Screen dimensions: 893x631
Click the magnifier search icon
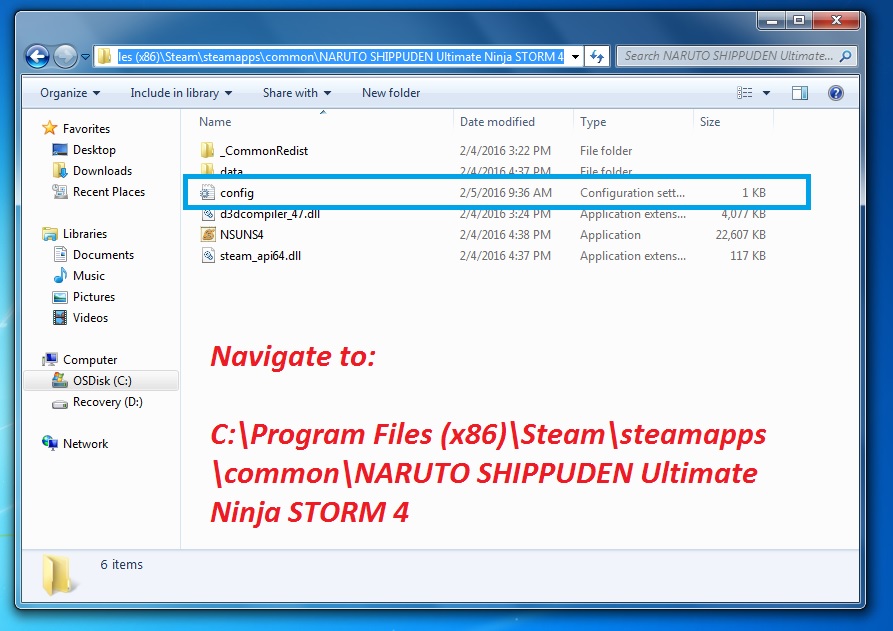(x=846, y=56)
